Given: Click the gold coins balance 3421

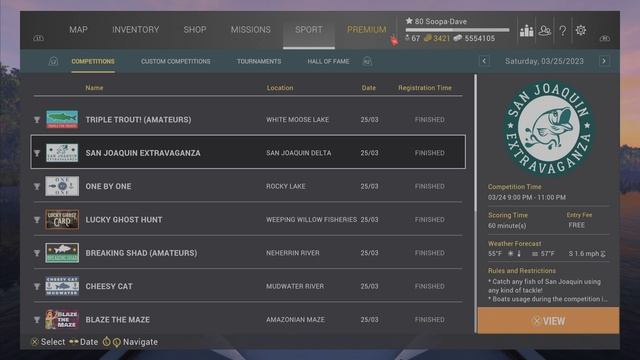Looking at the screenshot, I should tap(437, 38).
